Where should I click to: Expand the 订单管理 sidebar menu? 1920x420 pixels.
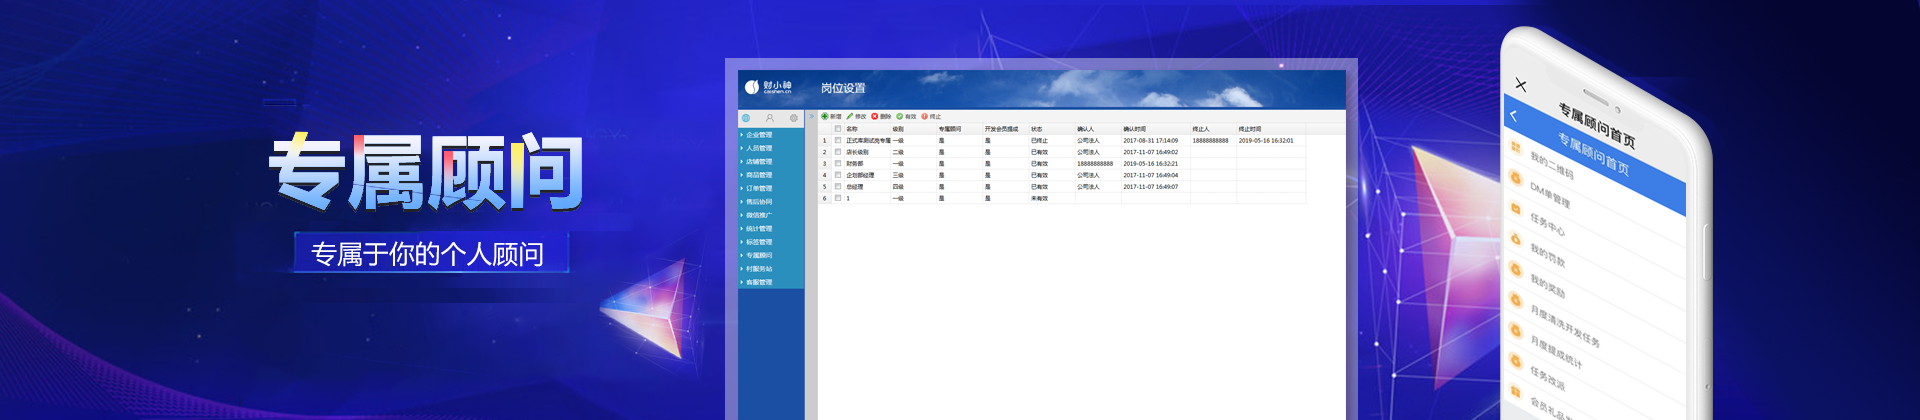click(758, 188)
